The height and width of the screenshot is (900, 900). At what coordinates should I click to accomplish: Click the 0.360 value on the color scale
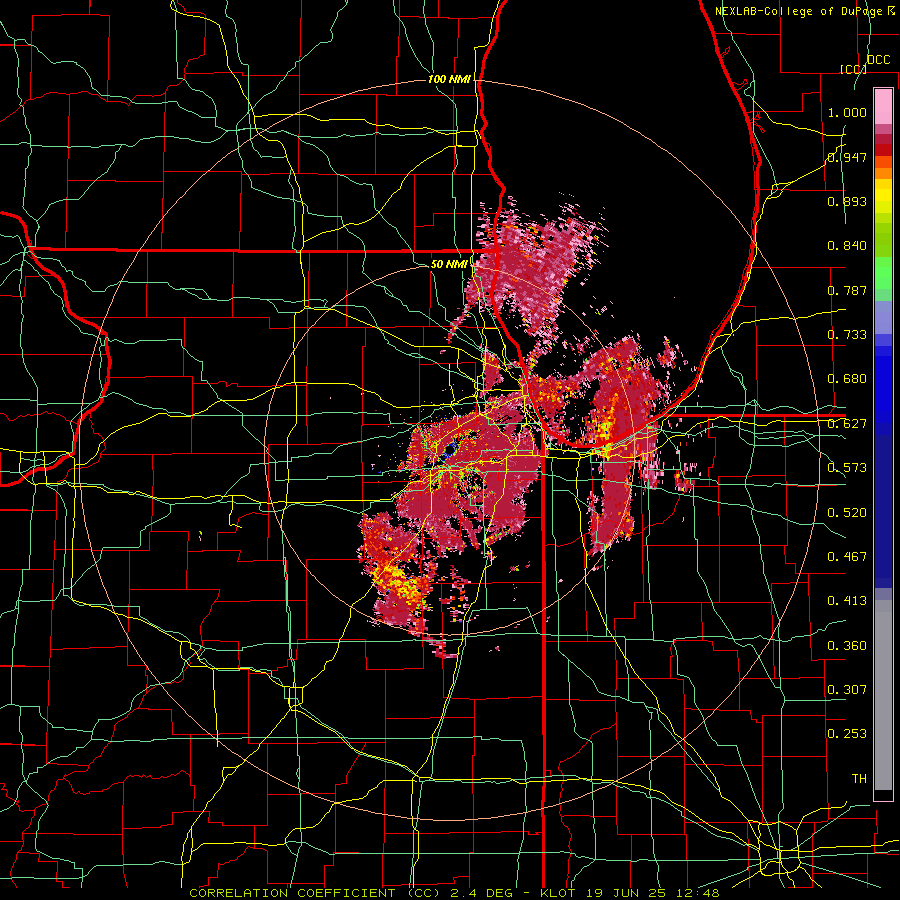click(847, 646)
